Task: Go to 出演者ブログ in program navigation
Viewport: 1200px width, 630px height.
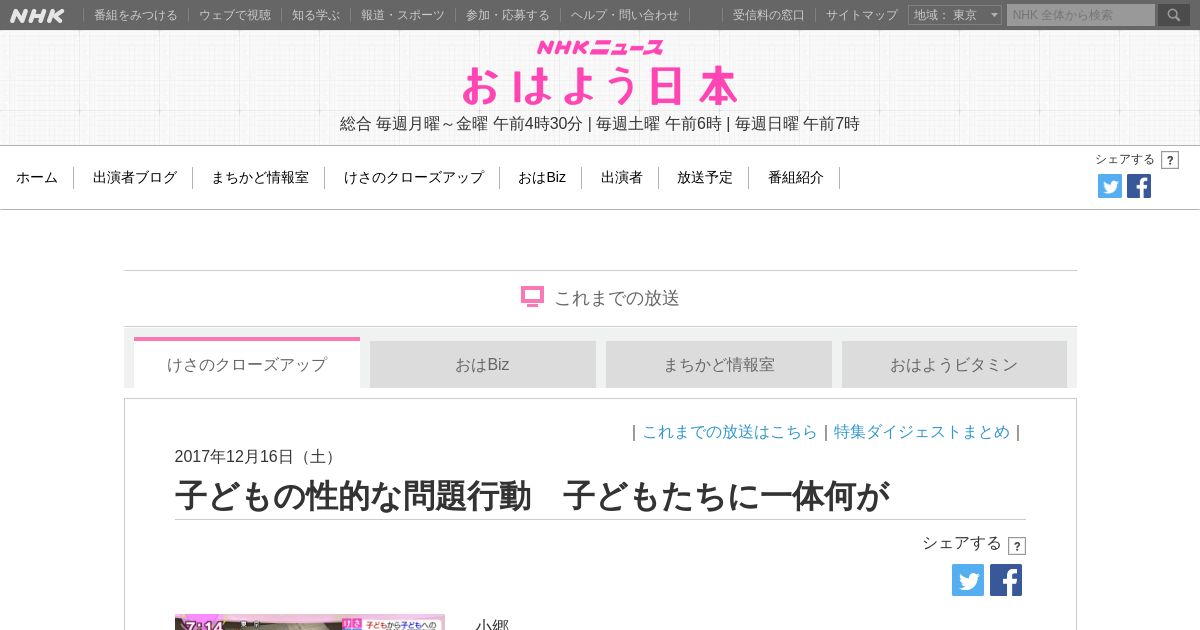Action: pos(135,177)
